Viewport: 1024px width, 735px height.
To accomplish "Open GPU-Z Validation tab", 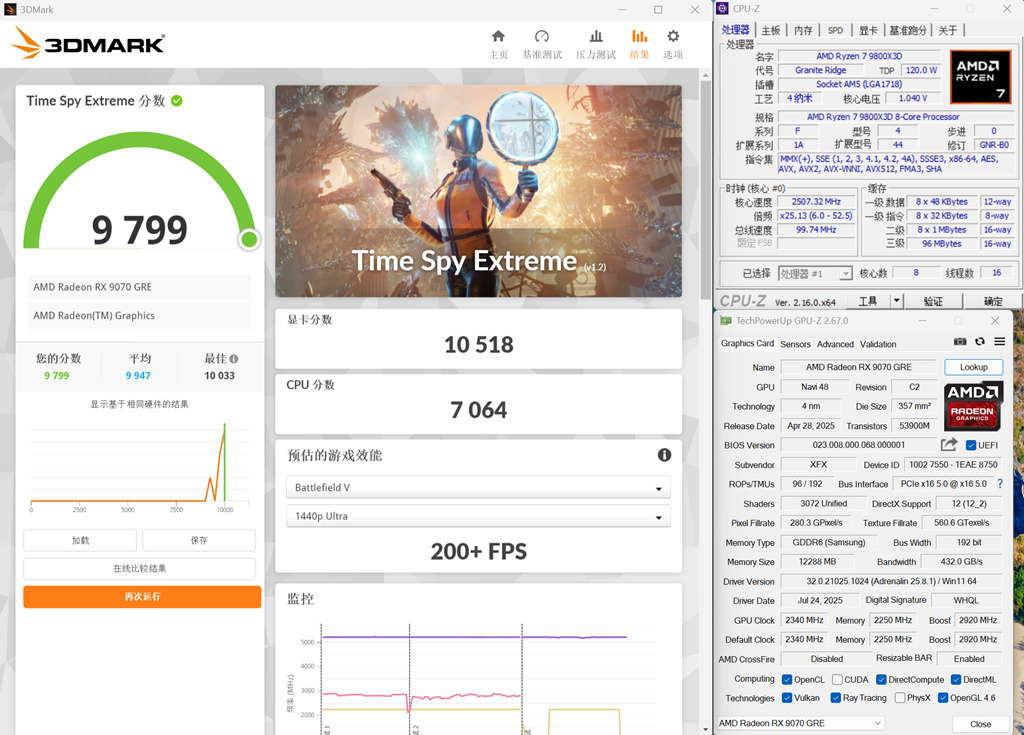I will (878, 344).
